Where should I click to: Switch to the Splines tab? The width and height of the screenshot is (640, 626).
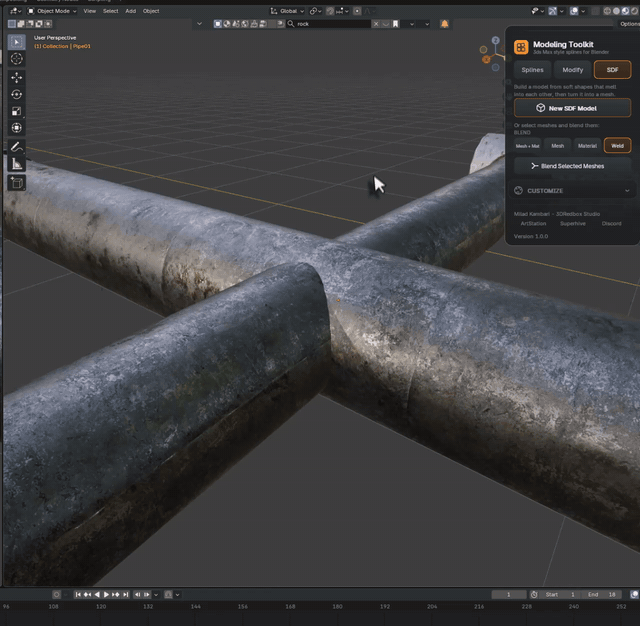coord(532,70)
